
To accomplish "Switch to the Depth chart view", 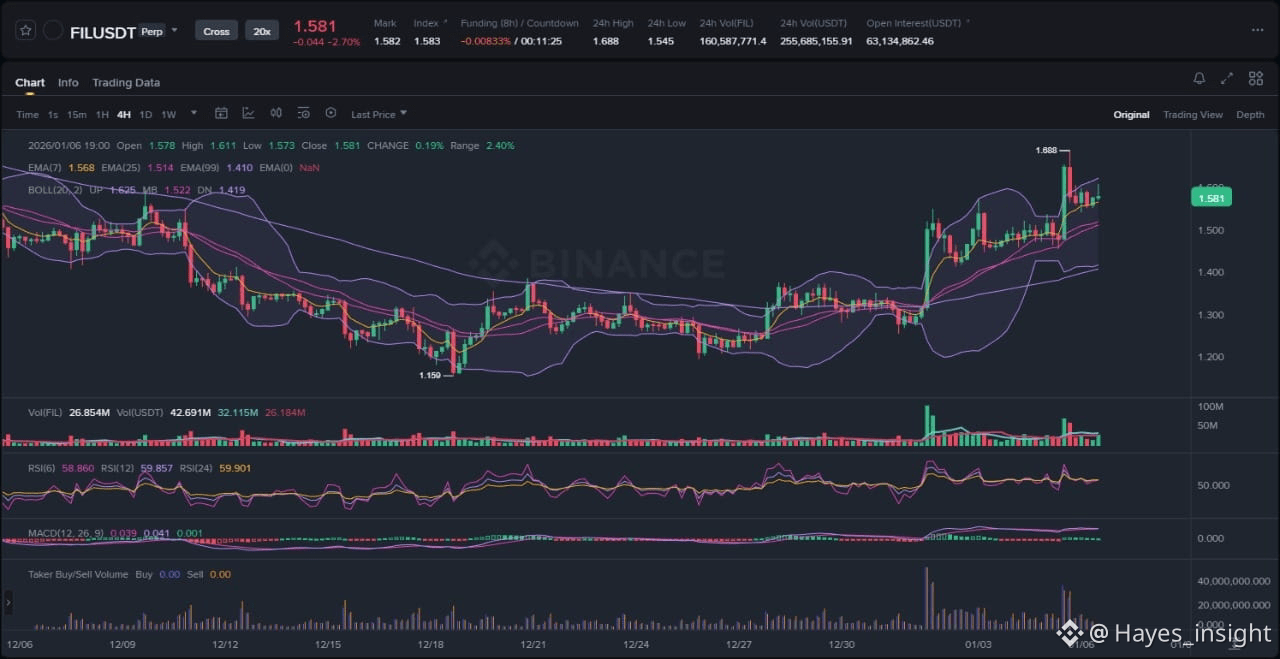I will click(1250, 114).
